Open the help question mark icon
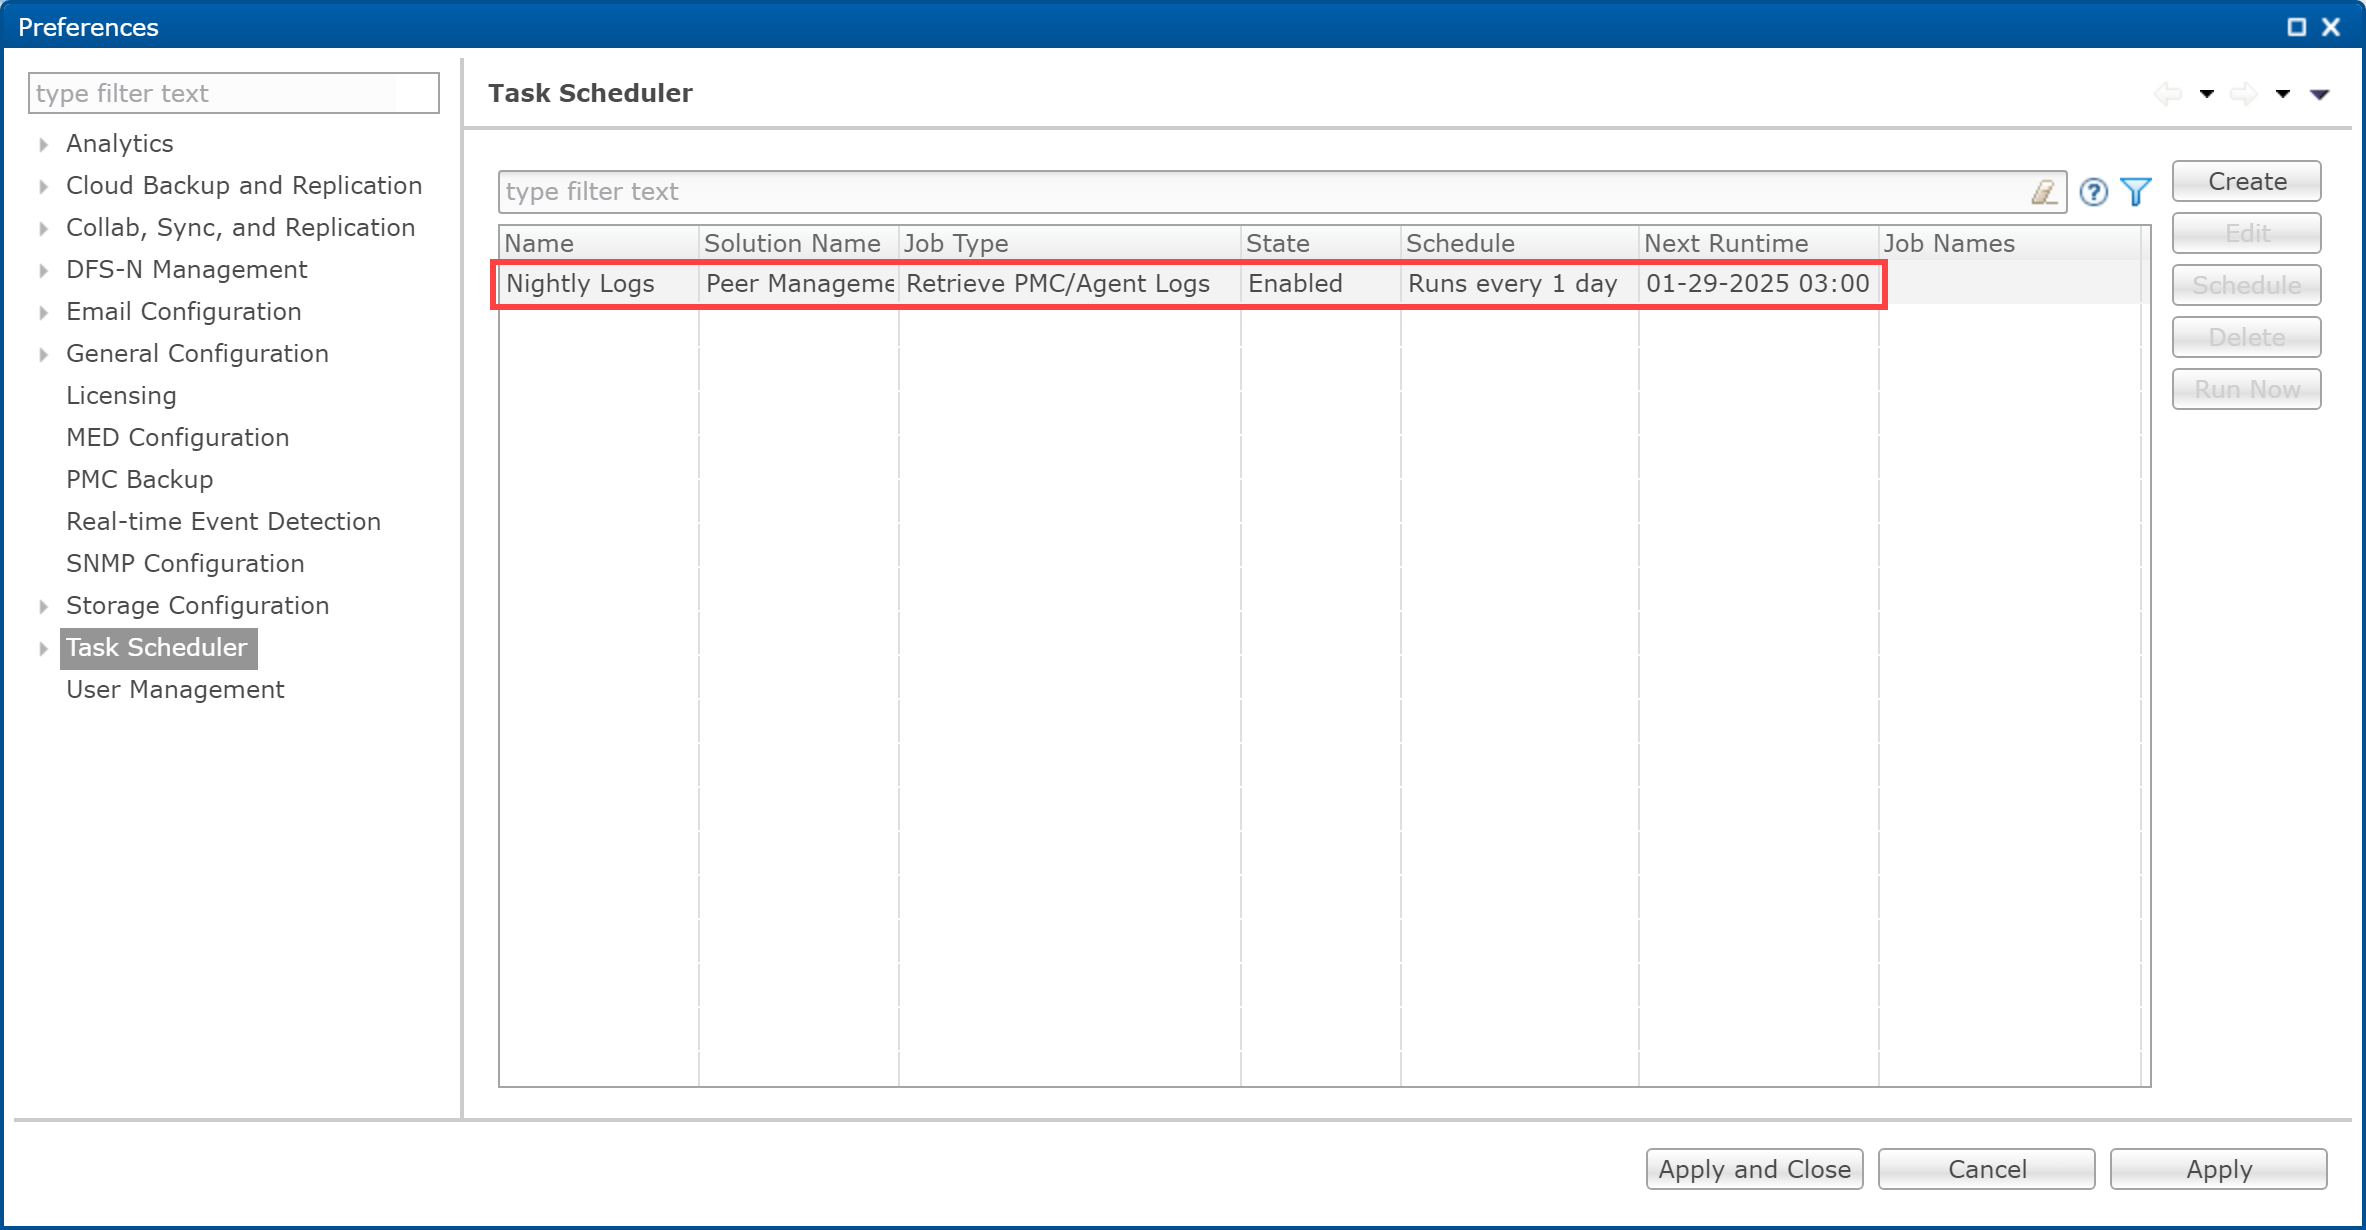 tap(2093, 192)
